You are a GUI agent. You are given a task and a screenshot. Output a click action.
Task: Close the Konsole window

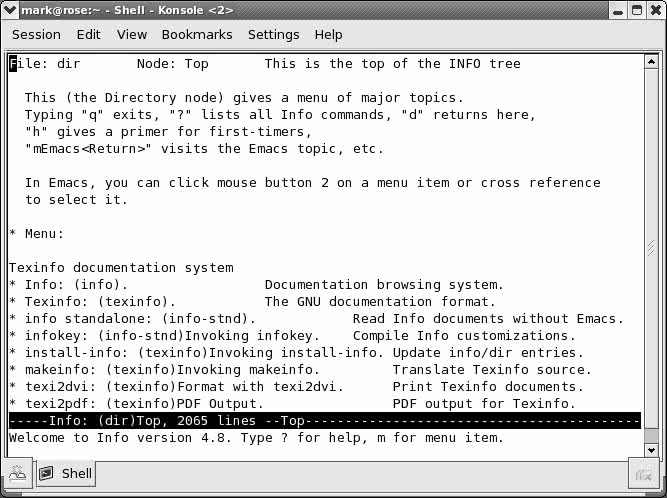click(x=656, y=10)
